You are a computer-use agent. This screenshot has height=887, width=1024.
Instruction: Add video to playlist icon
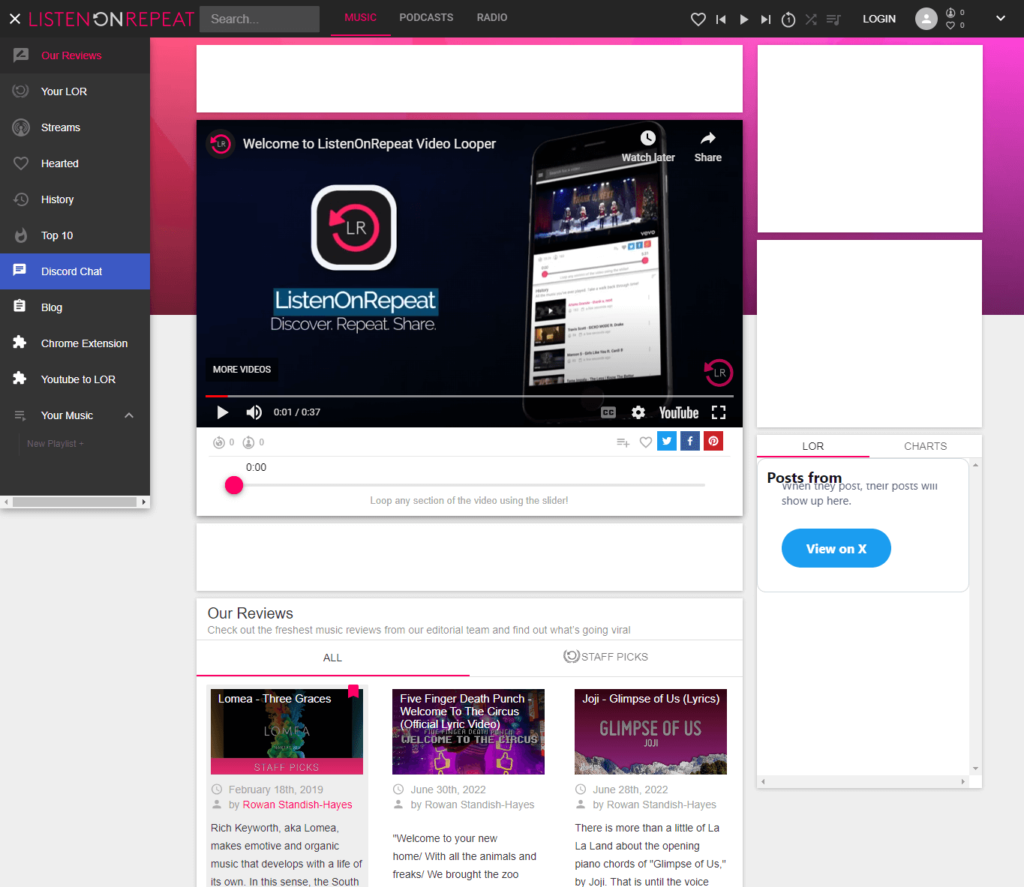pyautogui.click(x=623, y=442)
